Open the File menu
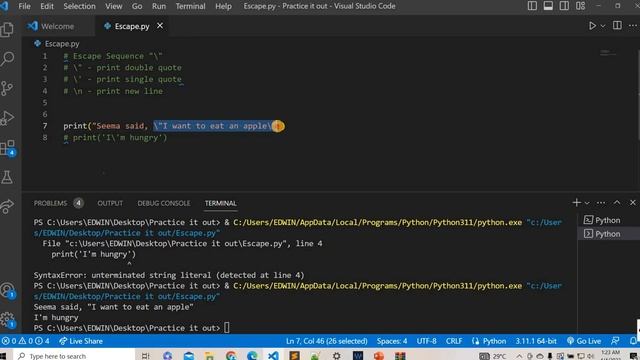640x360 pixels. coord(24,6)
